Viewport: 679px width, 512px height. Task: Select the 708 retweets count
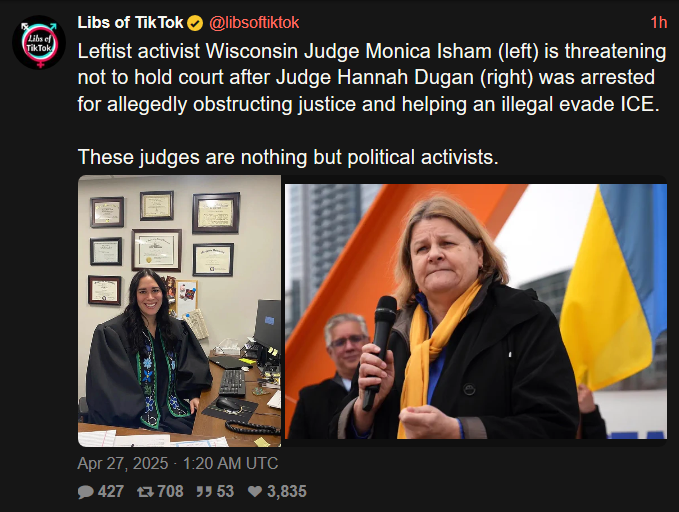[171, 491]
